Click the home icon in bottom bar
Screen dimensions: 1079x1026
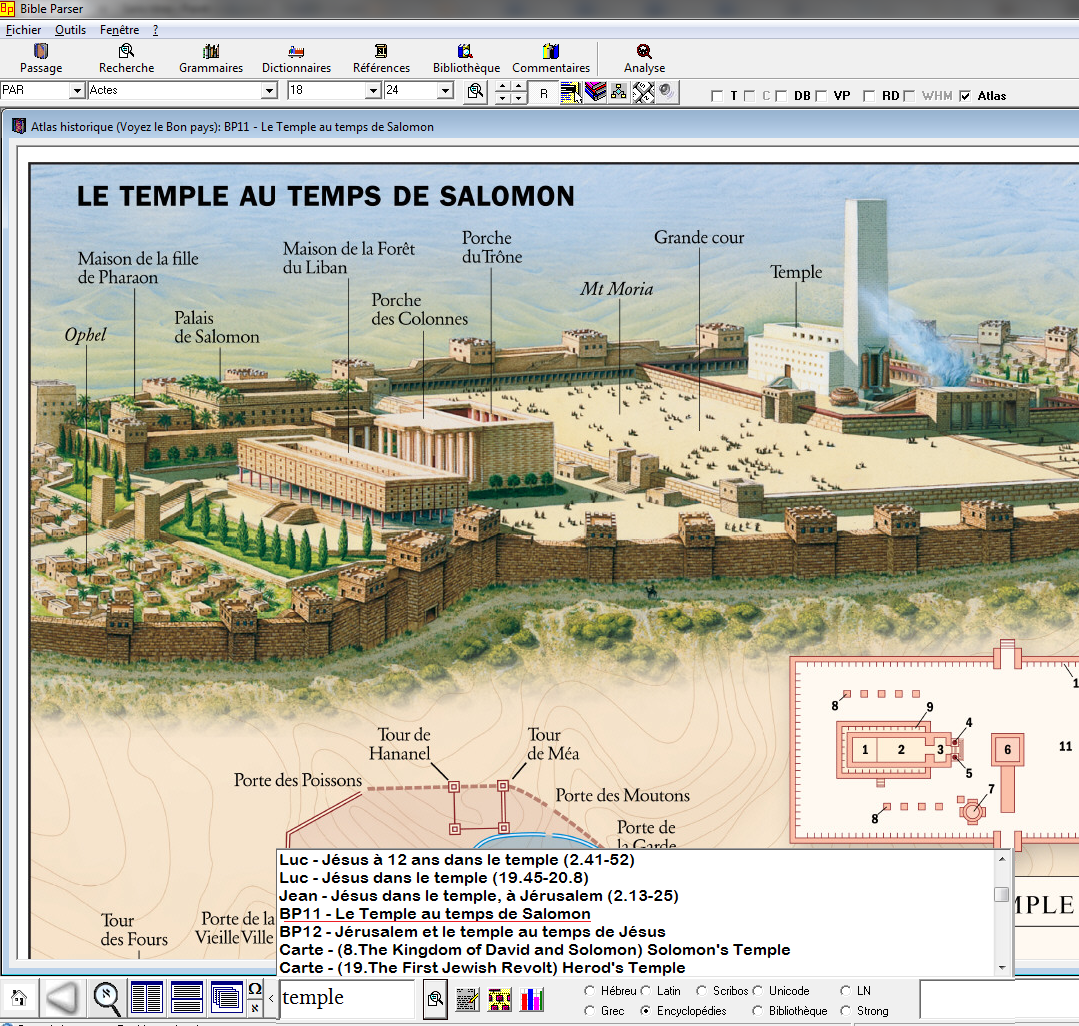(x=19, y=998)
